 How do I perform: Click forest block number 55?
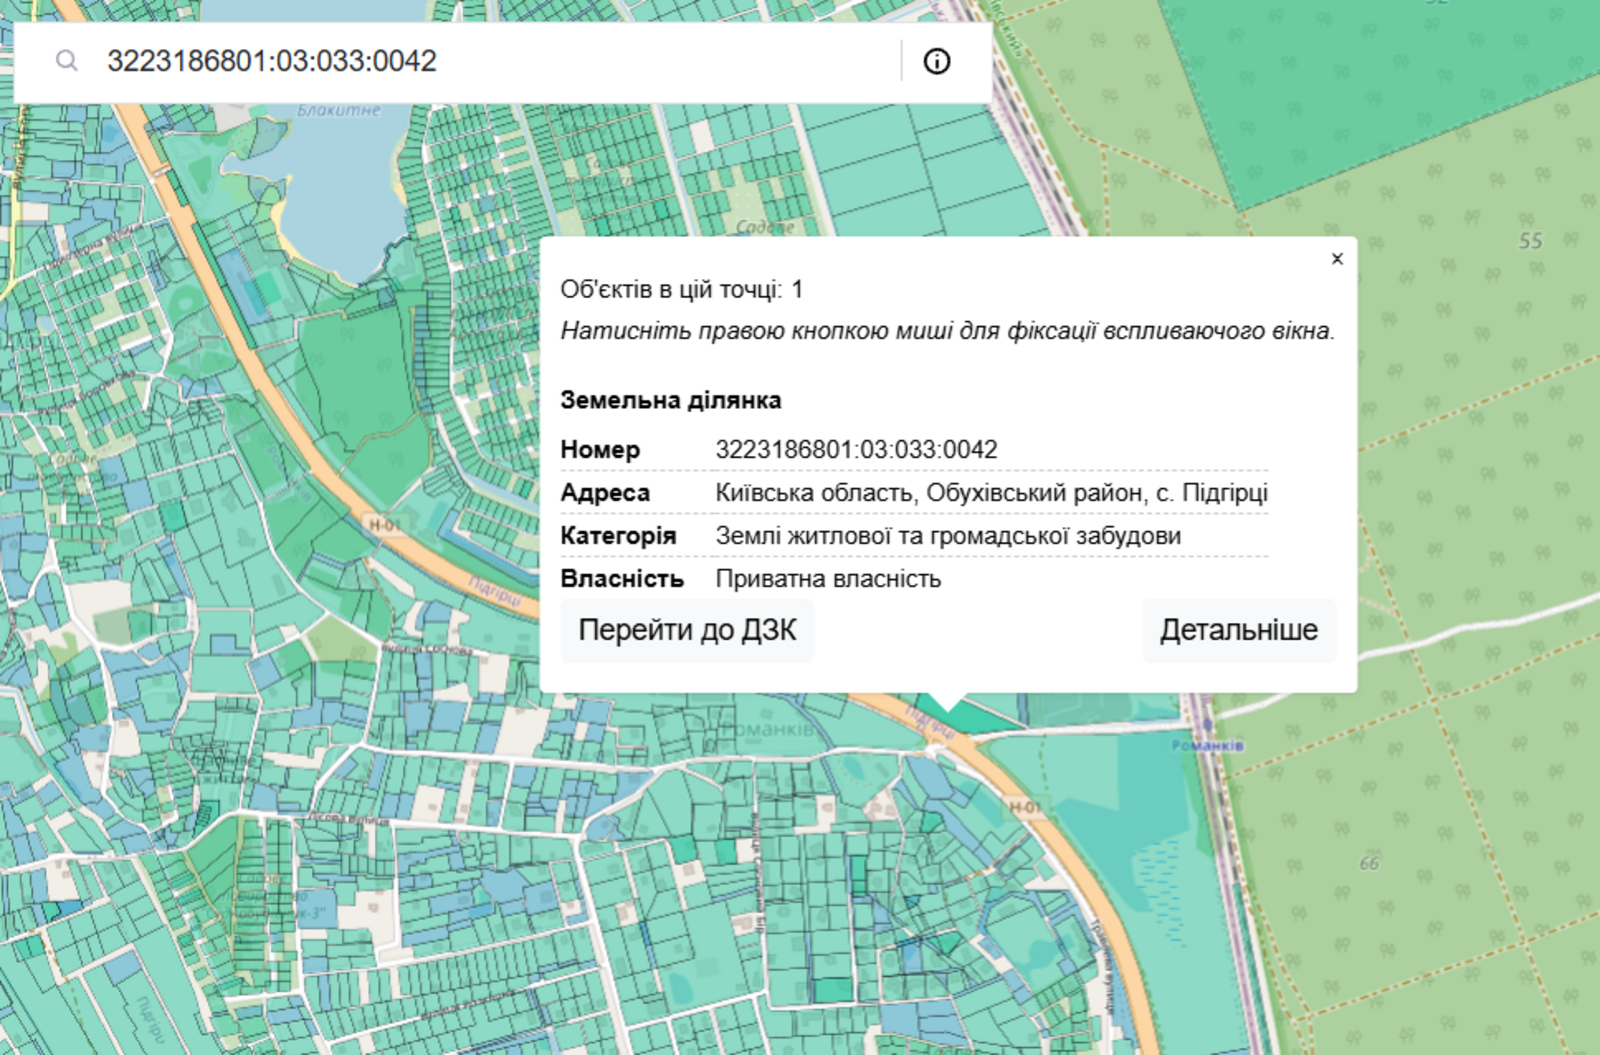(1530, 241)
